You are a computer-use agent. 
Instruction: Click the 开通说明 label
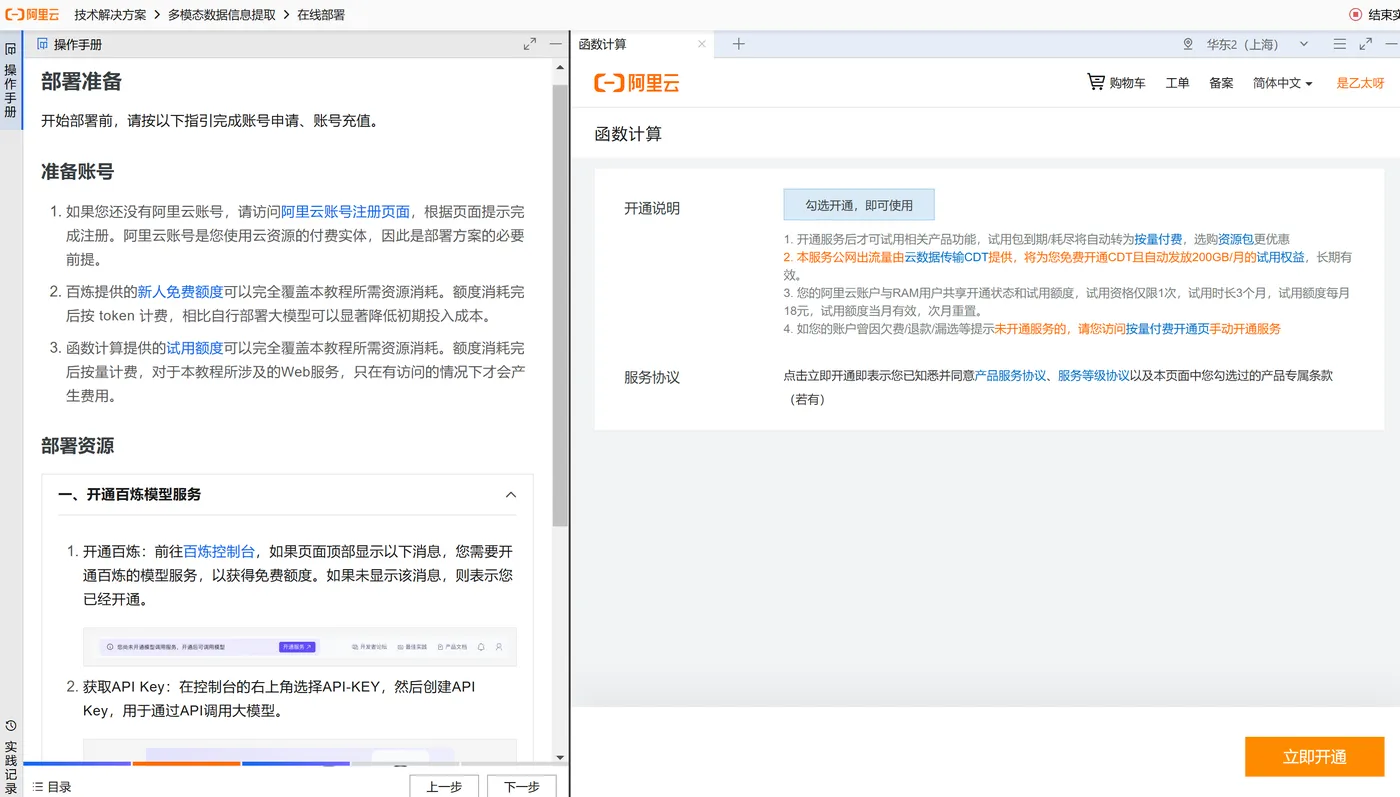tap(652, 208)
